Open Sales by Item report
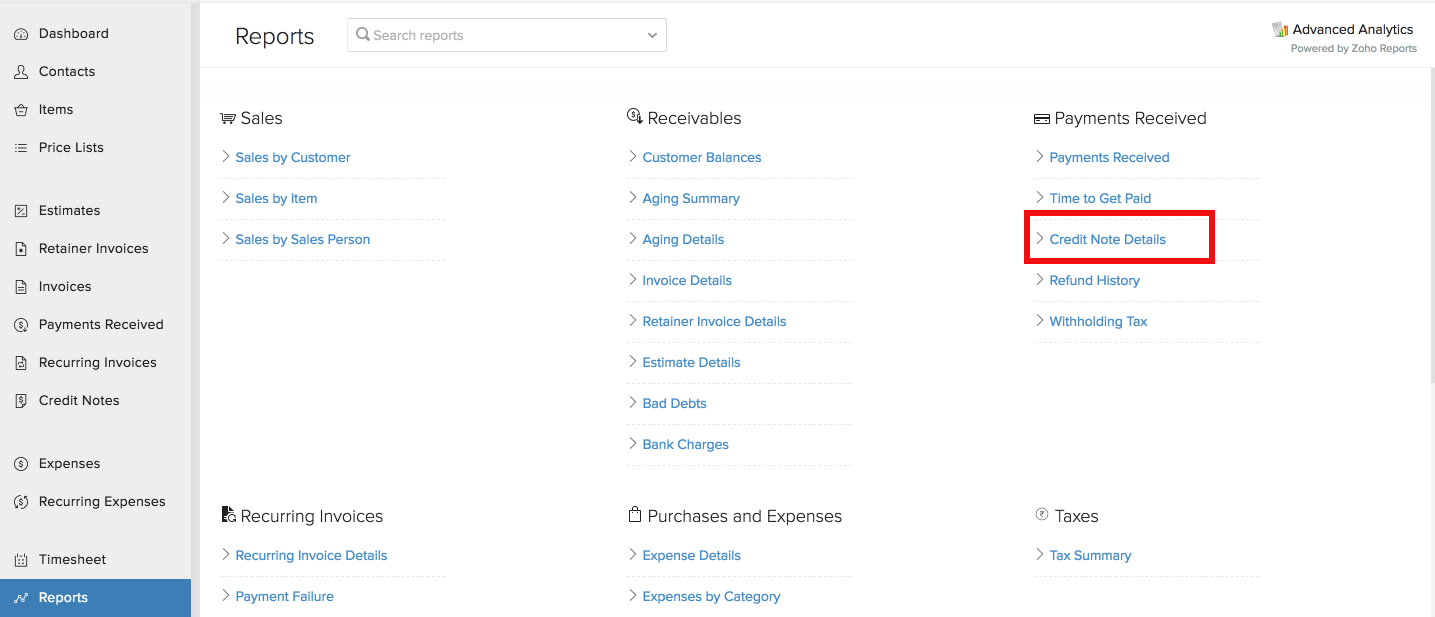The image size is (1435, 617). point(276,199)
